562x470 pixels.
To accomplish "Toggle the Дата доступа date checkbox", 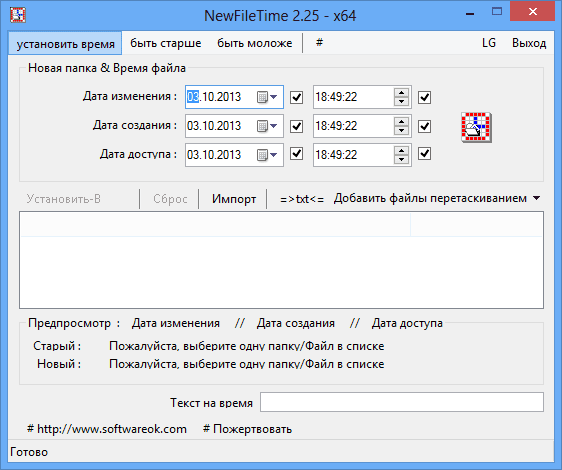I will click(x=296, y=154).
